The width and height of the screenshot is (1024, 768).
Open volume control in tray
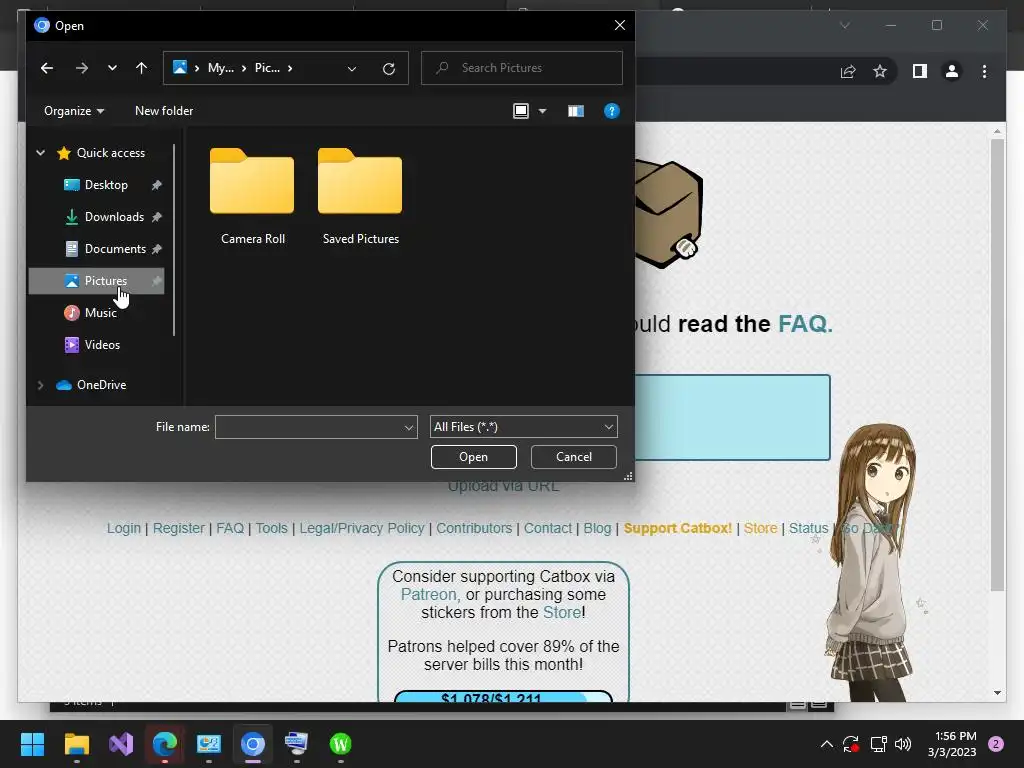coord(903,744)
